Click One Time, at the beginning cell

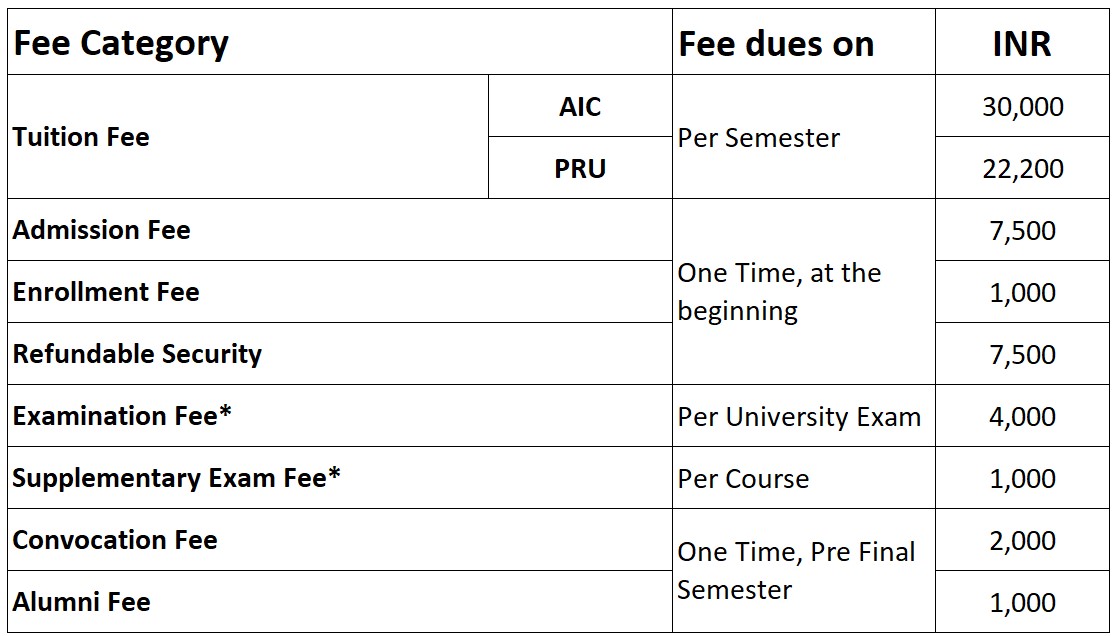point(804,291)
